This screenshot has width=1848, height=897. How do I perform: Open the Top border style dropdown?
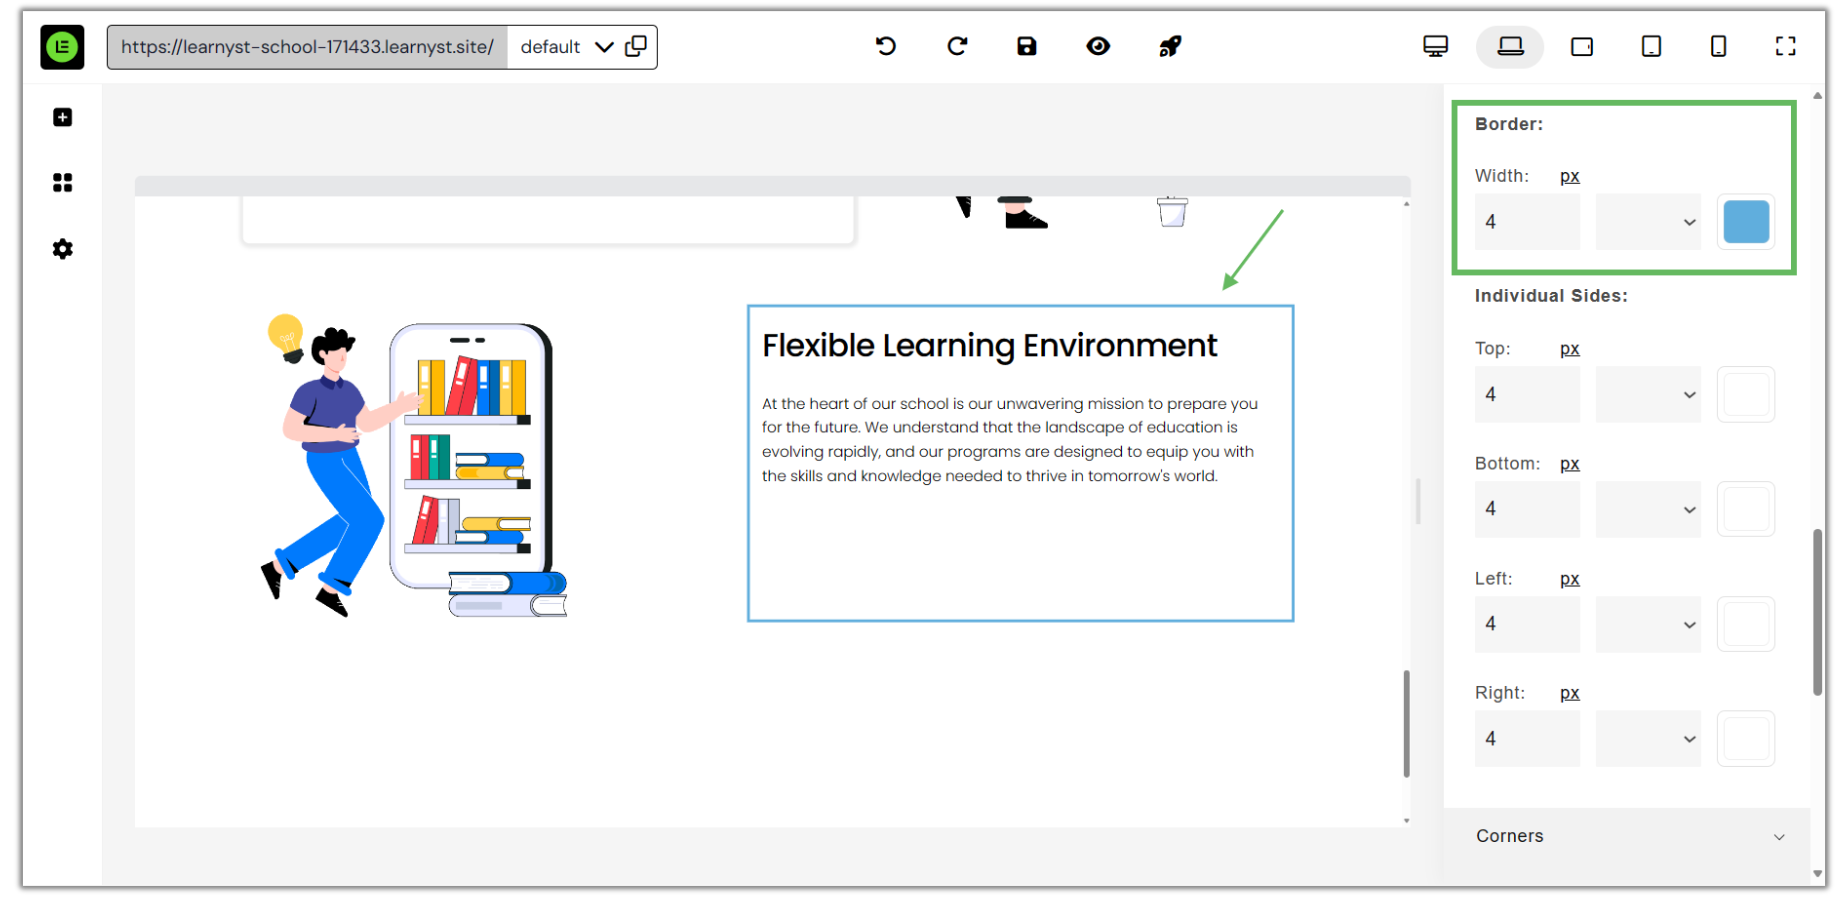pyautogui.click(x=1647, y=394)
